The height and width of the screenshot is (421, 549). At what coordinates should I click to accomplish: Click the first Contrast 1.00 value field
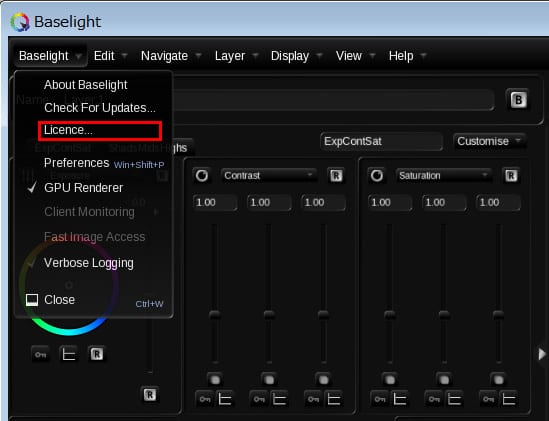pos(215,202)
